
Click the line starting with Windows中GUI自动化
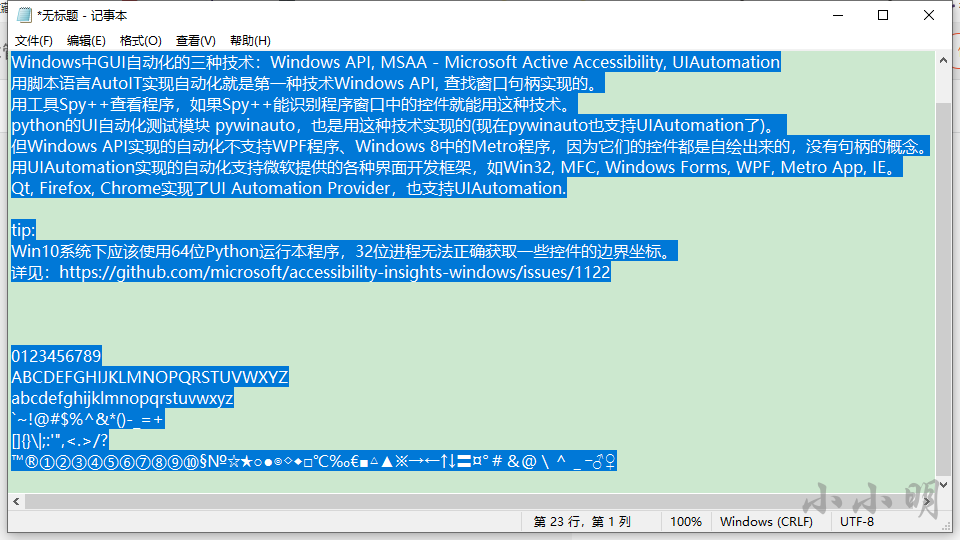(x=396, y=62)
